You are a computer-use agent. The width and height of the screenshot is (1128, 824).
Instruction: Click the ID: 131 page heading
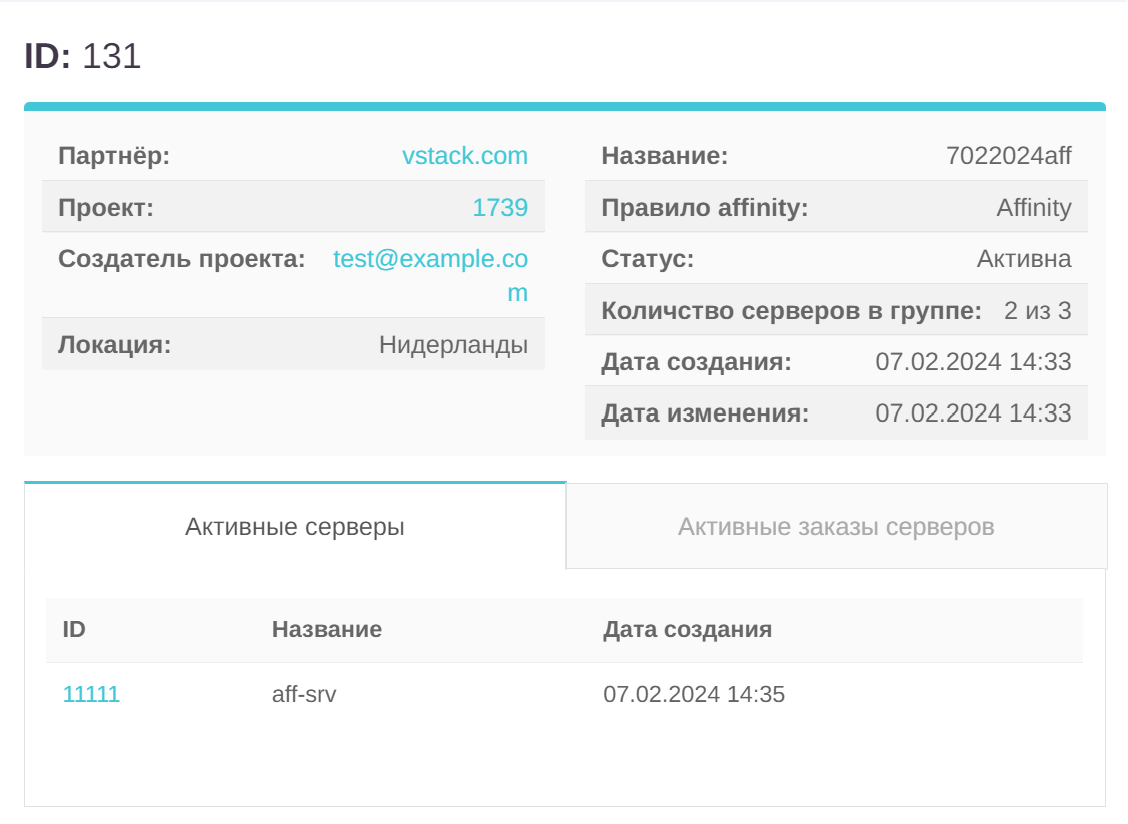click(x=83, y=56)
